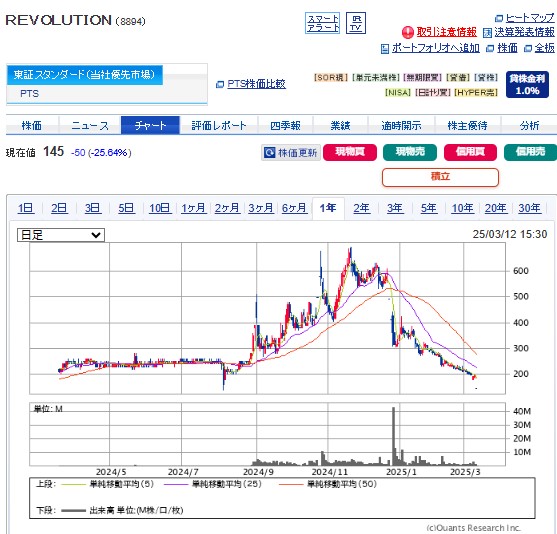Open the IR TV icon

(x=356, y=23)
